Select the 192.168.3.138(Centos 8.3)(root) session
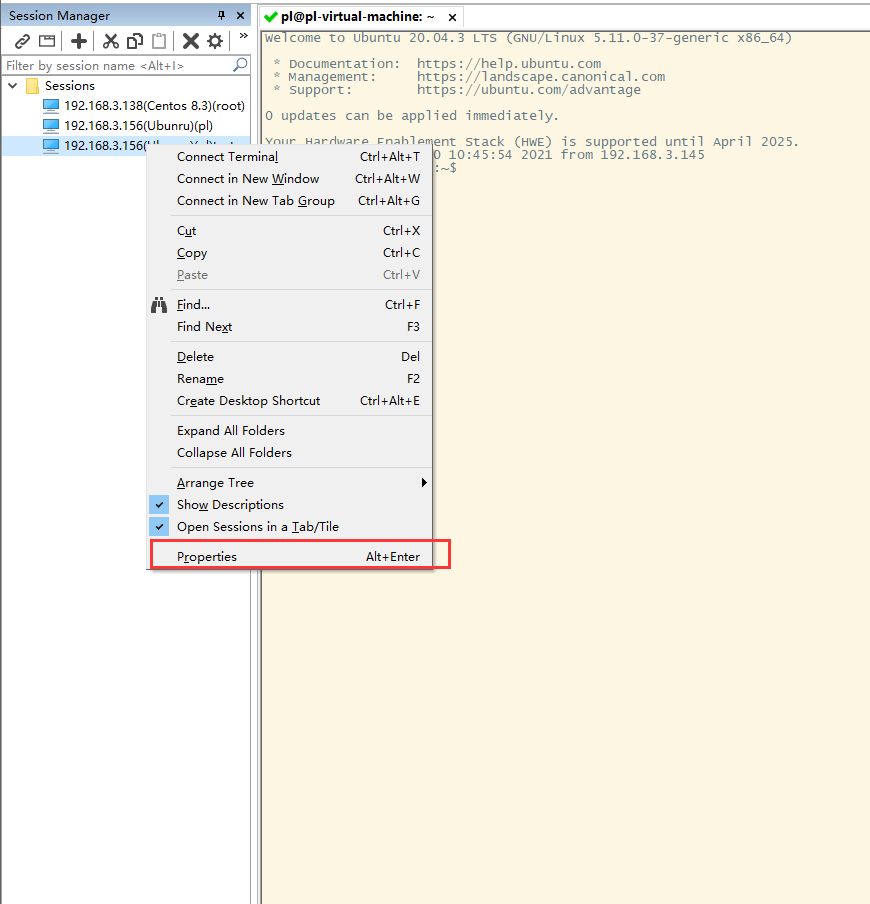This screenshot has height=904, width=870. pos(155,106)
